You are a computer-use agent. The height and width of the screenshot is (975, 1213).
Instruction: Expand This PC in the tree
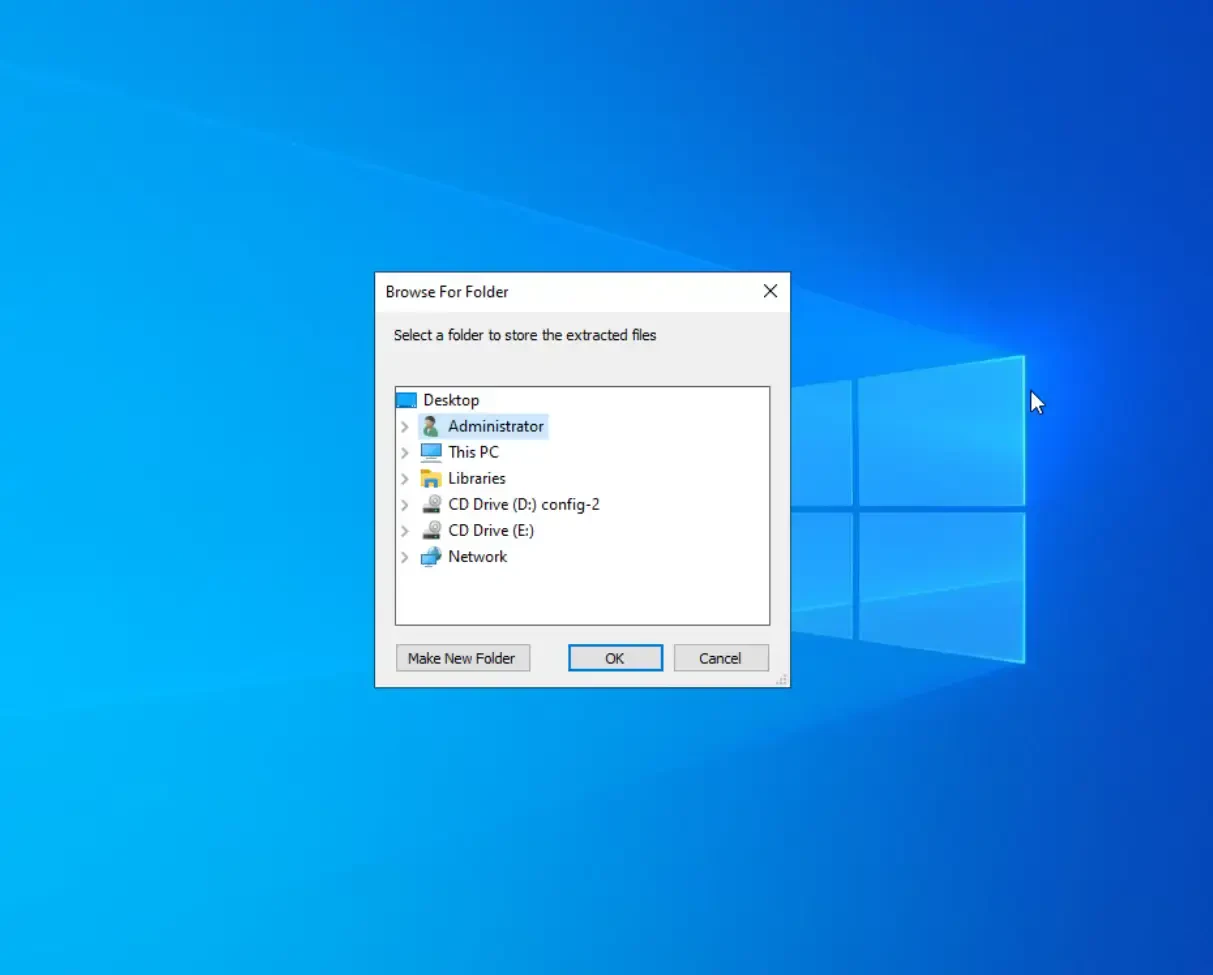(x=405, y=452)
